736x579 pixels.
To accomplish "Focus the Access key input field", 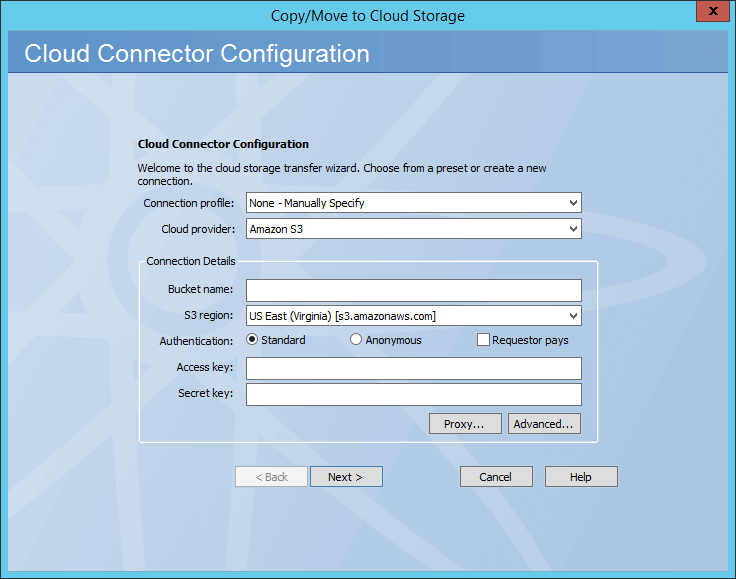I will coord(413,368).
